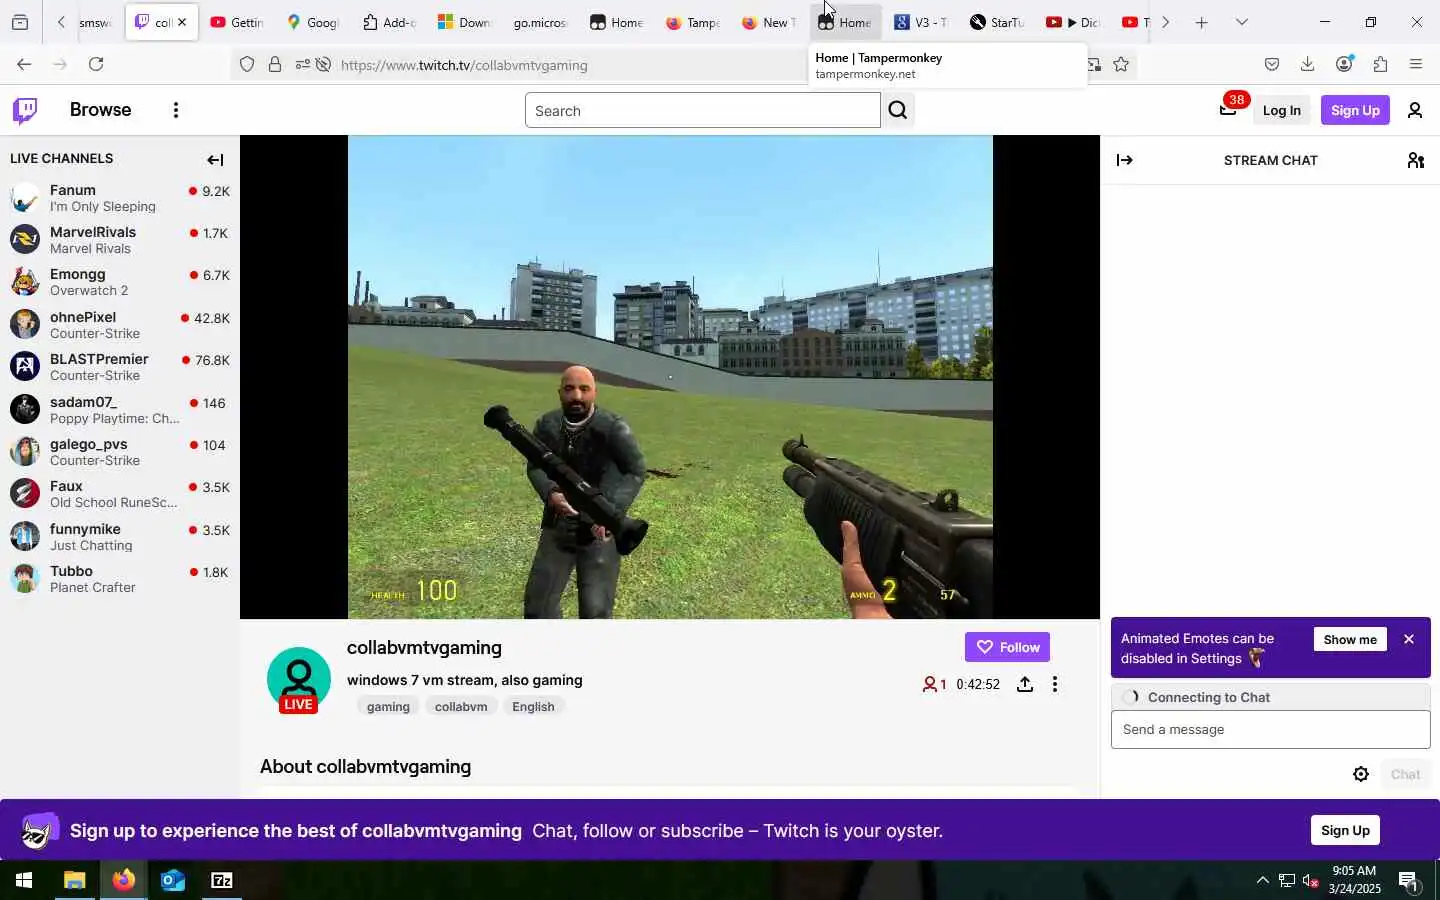
Task: Open chat settings gear icon
Action: [x=1361, y=774]
